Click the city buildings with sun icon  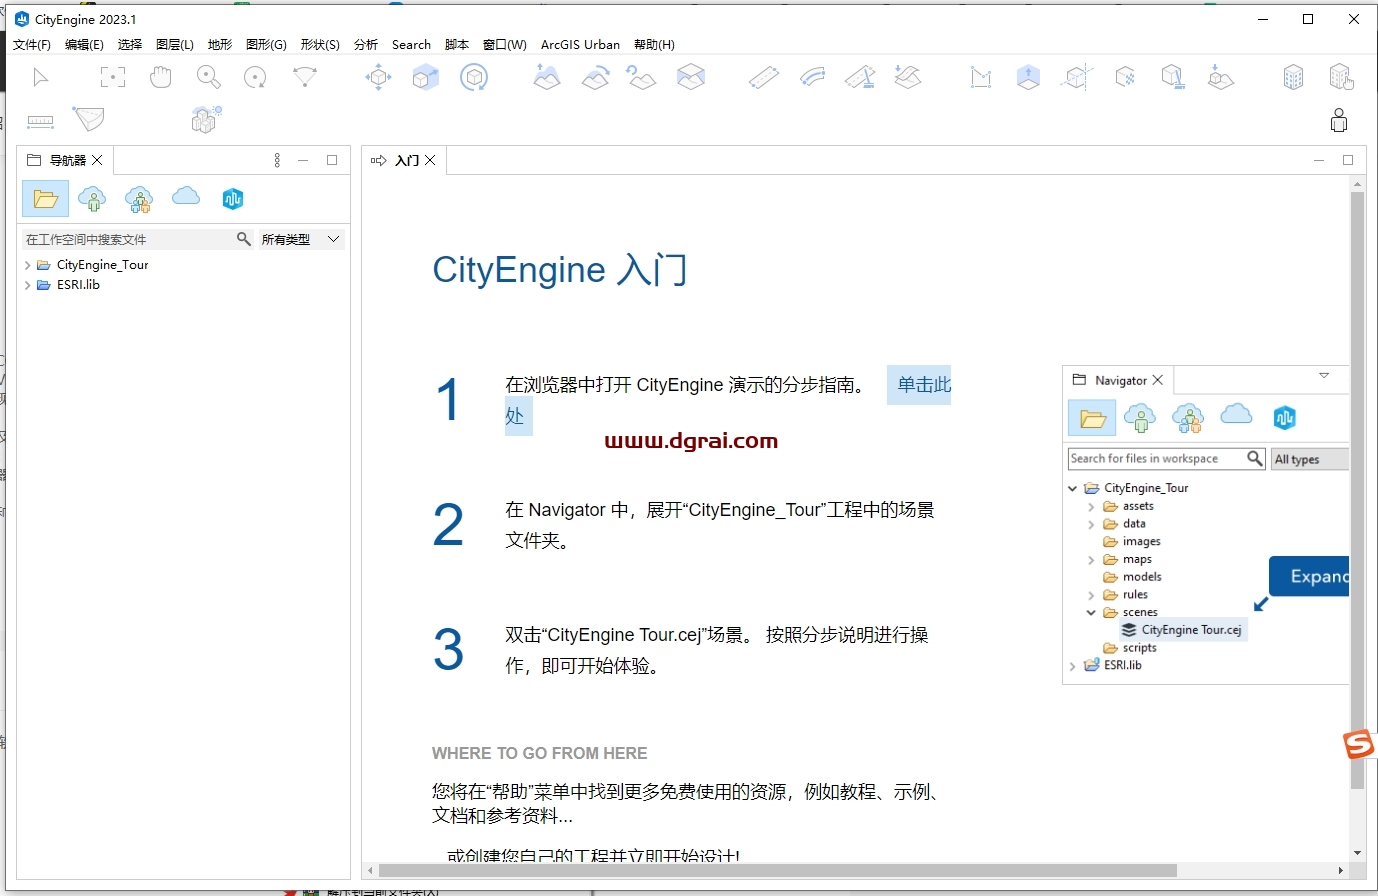(206, 119)
